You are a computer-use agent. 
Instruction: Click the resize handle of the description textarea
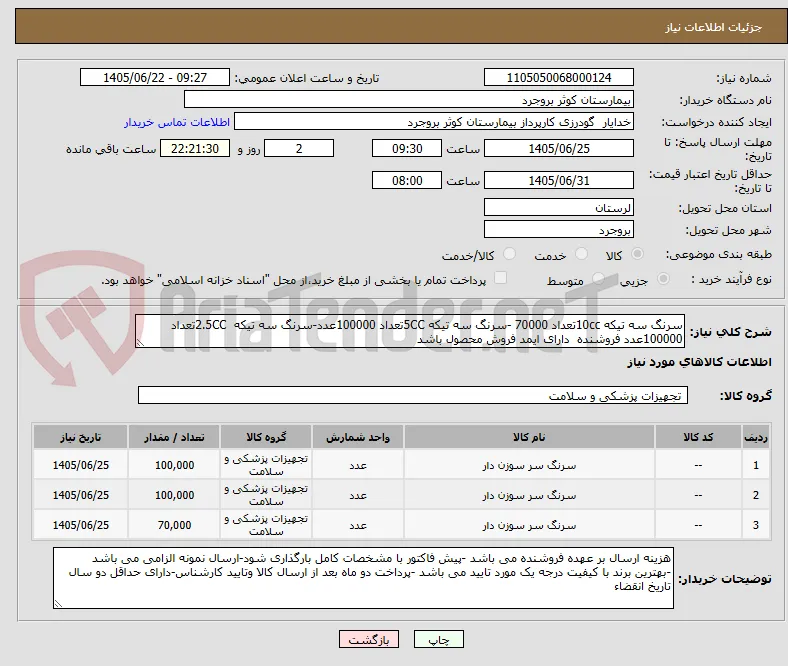click(140, 343)
